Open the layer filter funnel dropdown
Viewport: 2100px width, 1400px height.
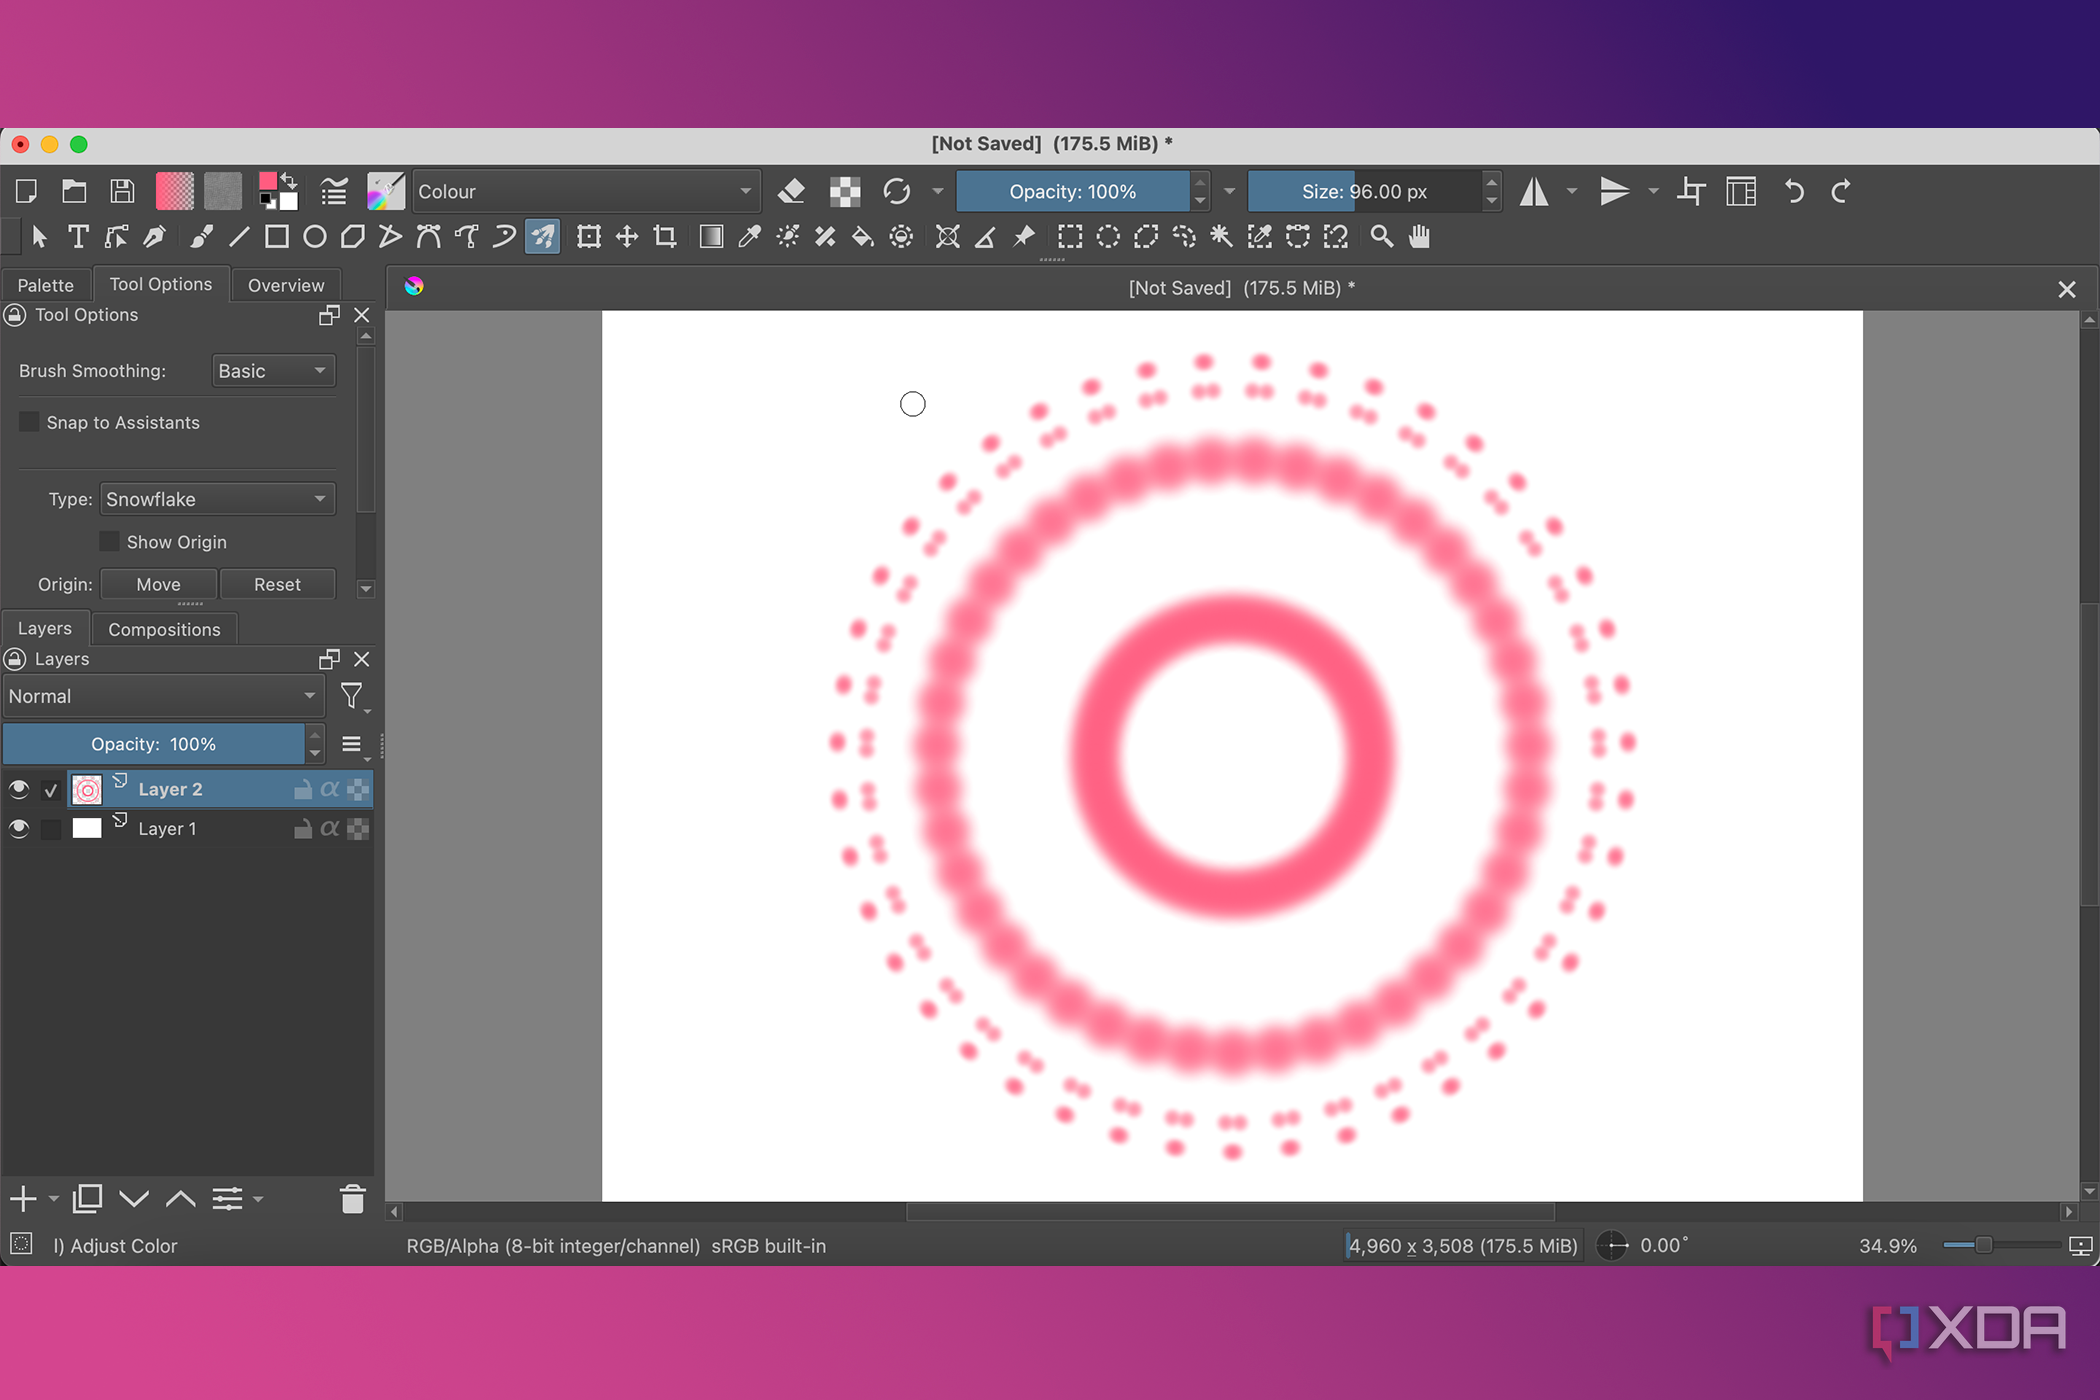[x=354, y=697]
